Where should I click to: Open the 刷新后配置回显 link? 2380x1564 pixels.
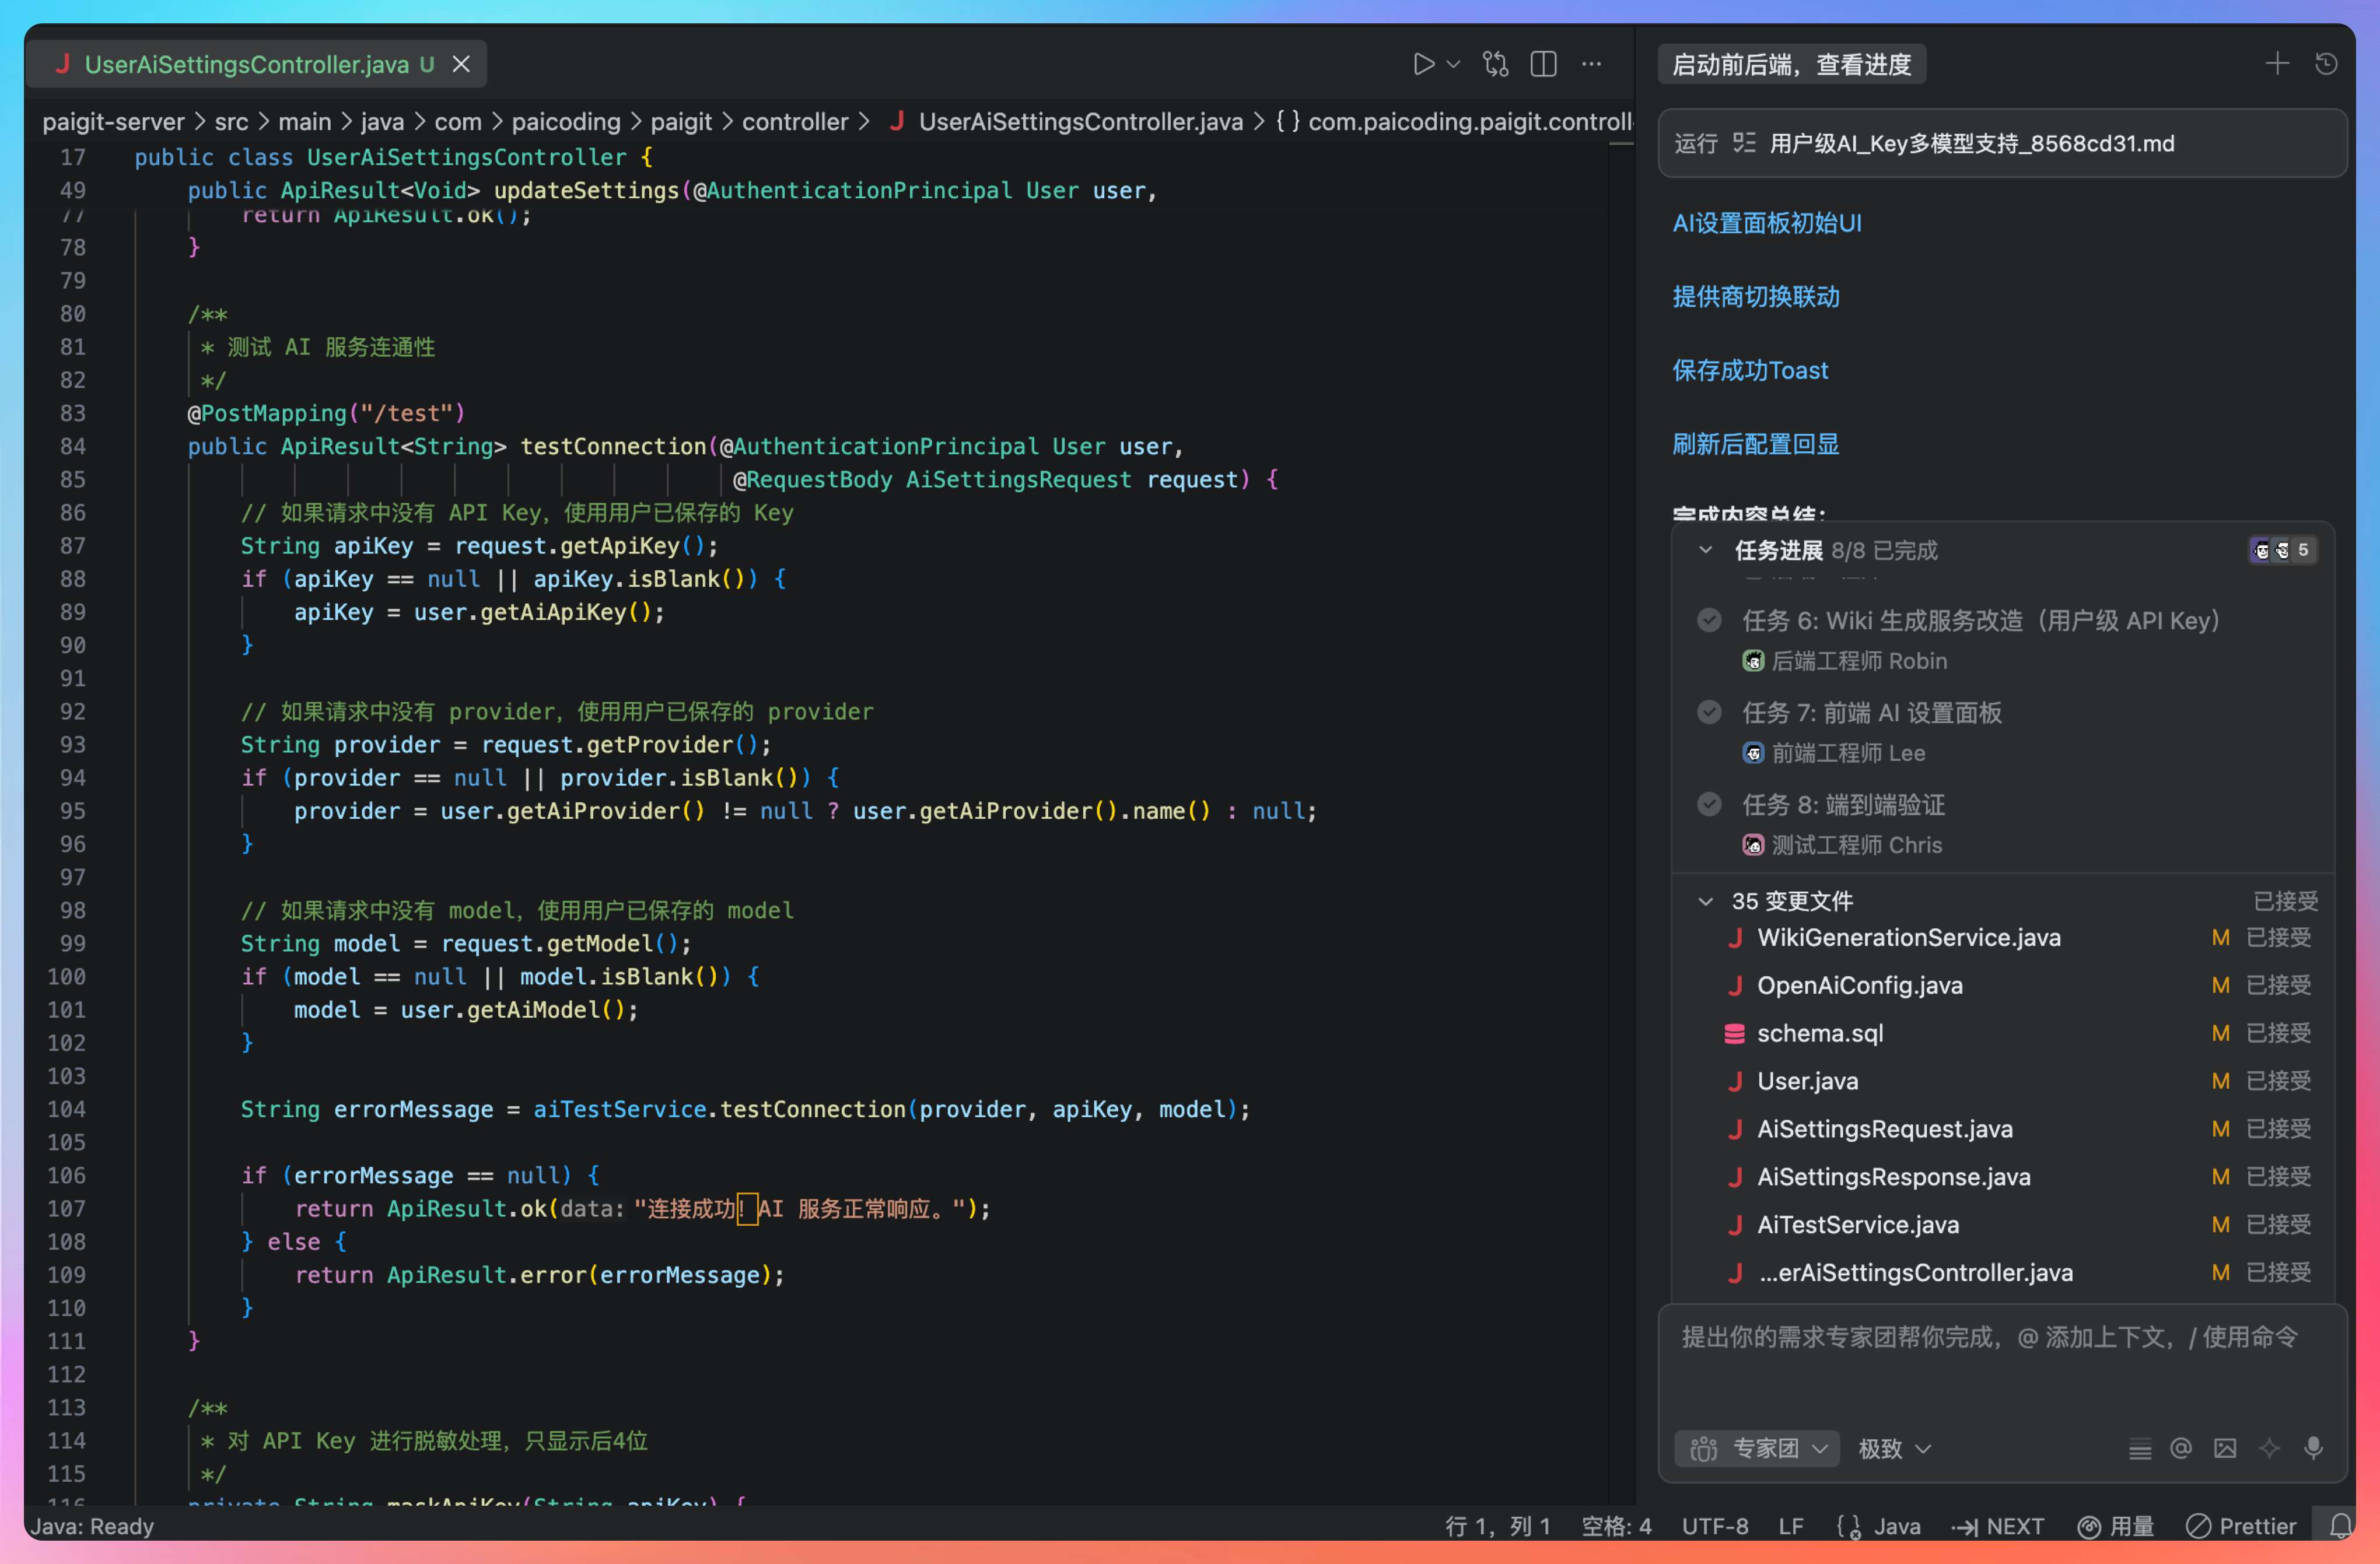click(x=1755, y=444)
